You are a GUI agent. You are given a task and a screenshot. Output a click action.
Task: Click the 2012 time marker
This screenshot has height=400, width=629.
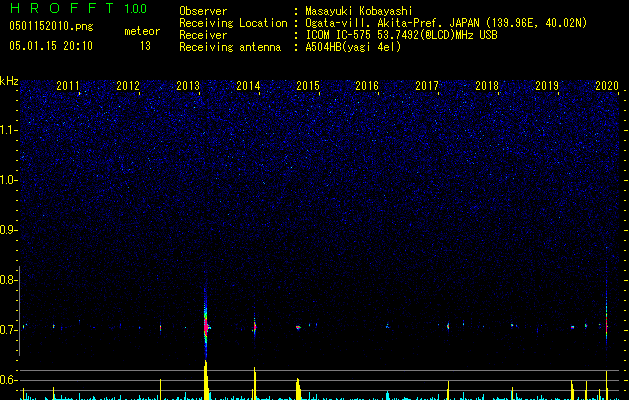point(128,86)
